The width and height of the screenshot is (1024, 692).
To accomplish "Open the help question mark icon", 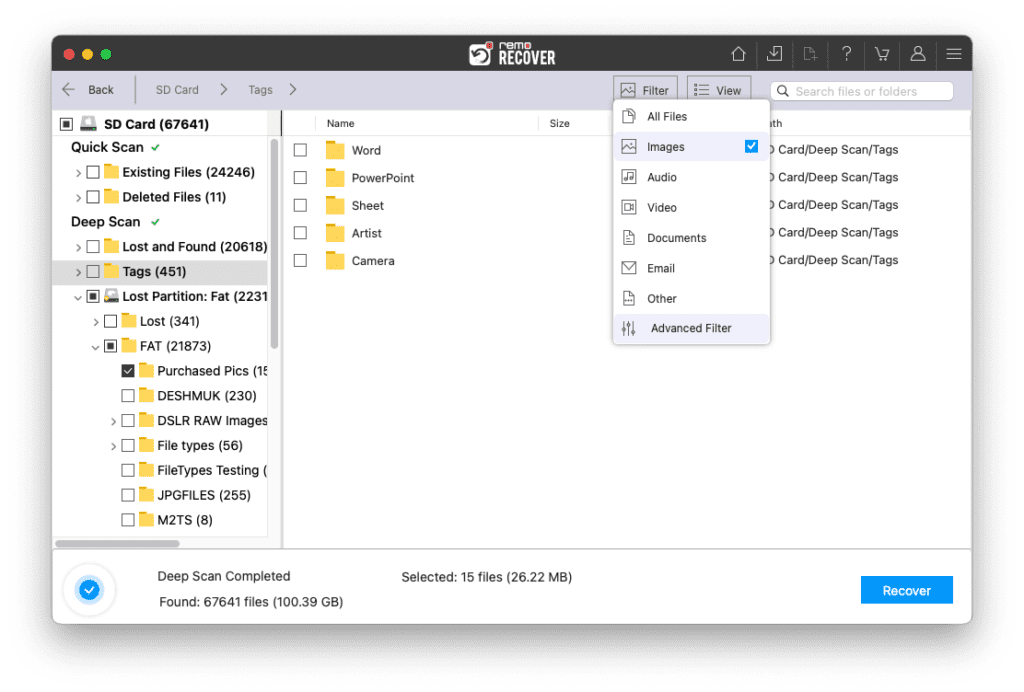I will pyautogui.click(x=846, y=54).
